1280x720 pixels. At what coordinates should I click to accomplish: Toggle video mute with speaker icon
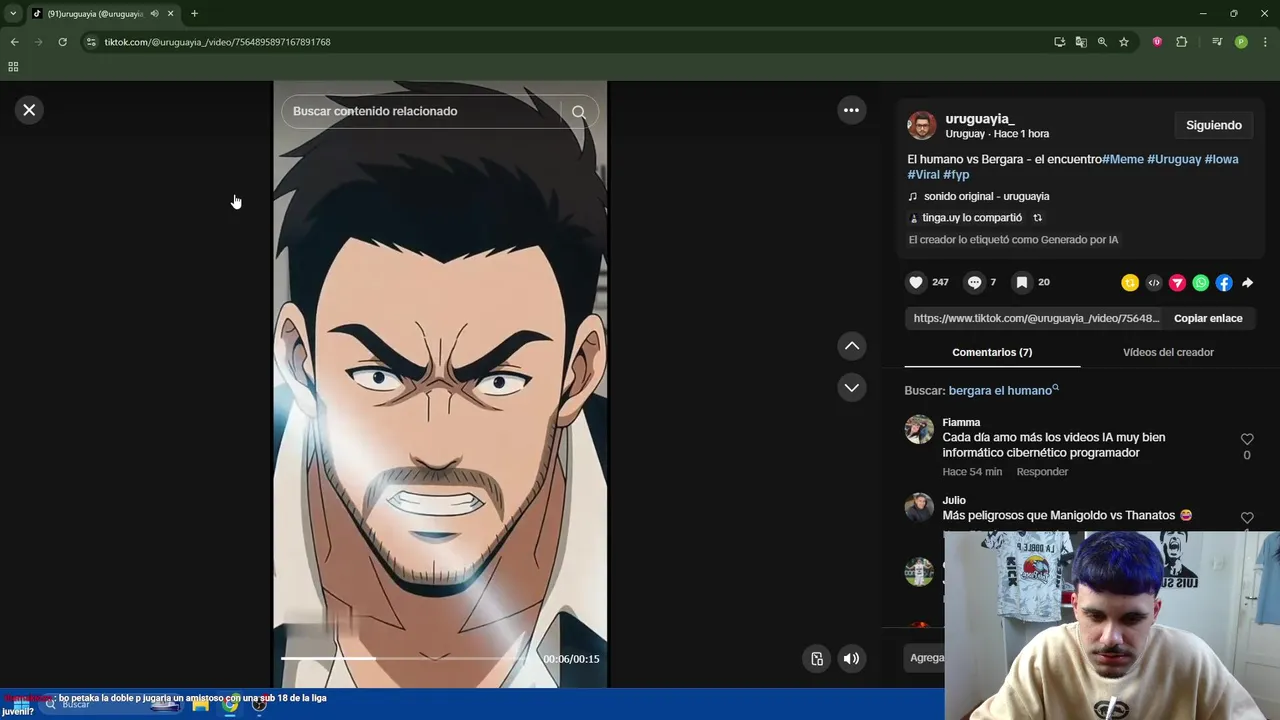[851, 659]
